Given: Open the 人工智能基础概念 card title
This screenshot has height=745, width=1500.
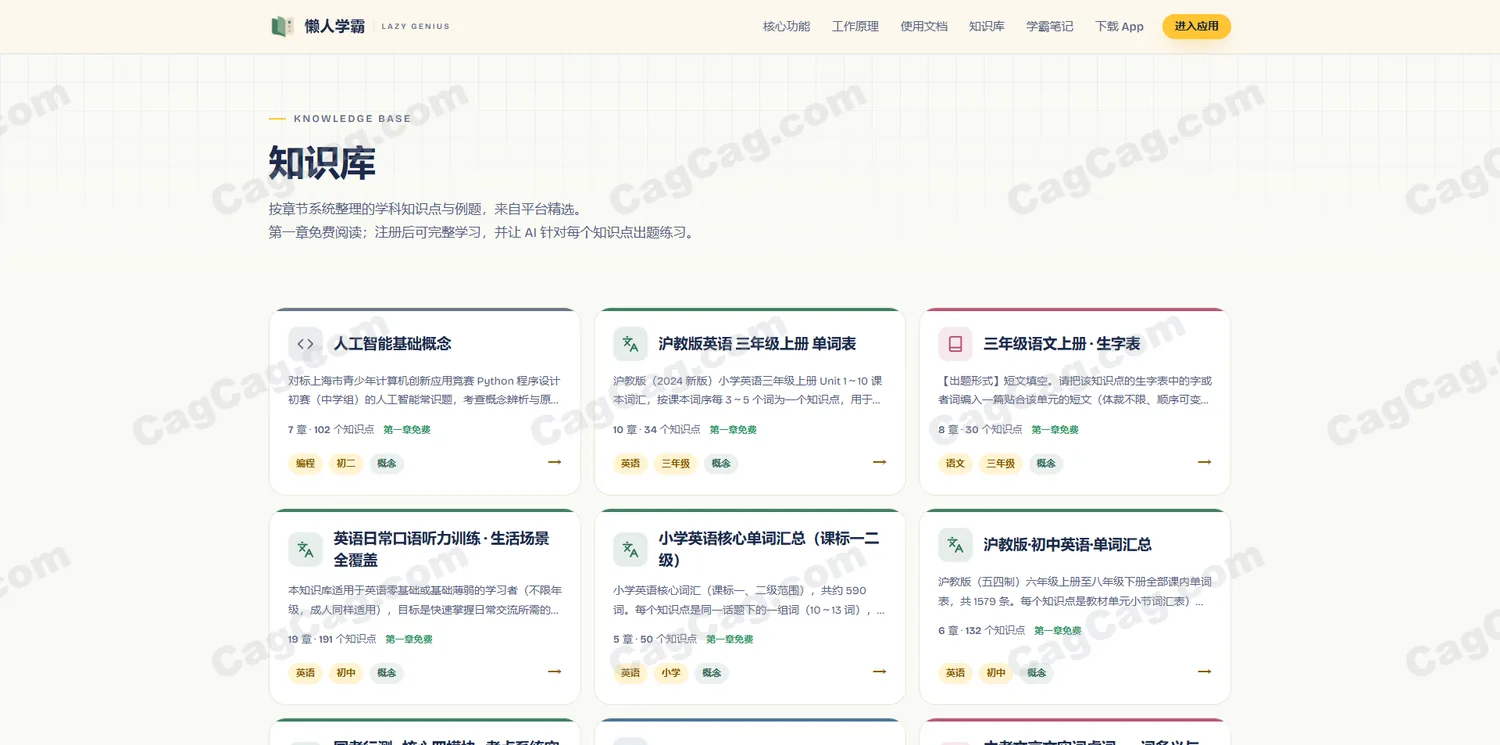Looking at the screenshot, I should pyautogui.click(x=392, y=344).
